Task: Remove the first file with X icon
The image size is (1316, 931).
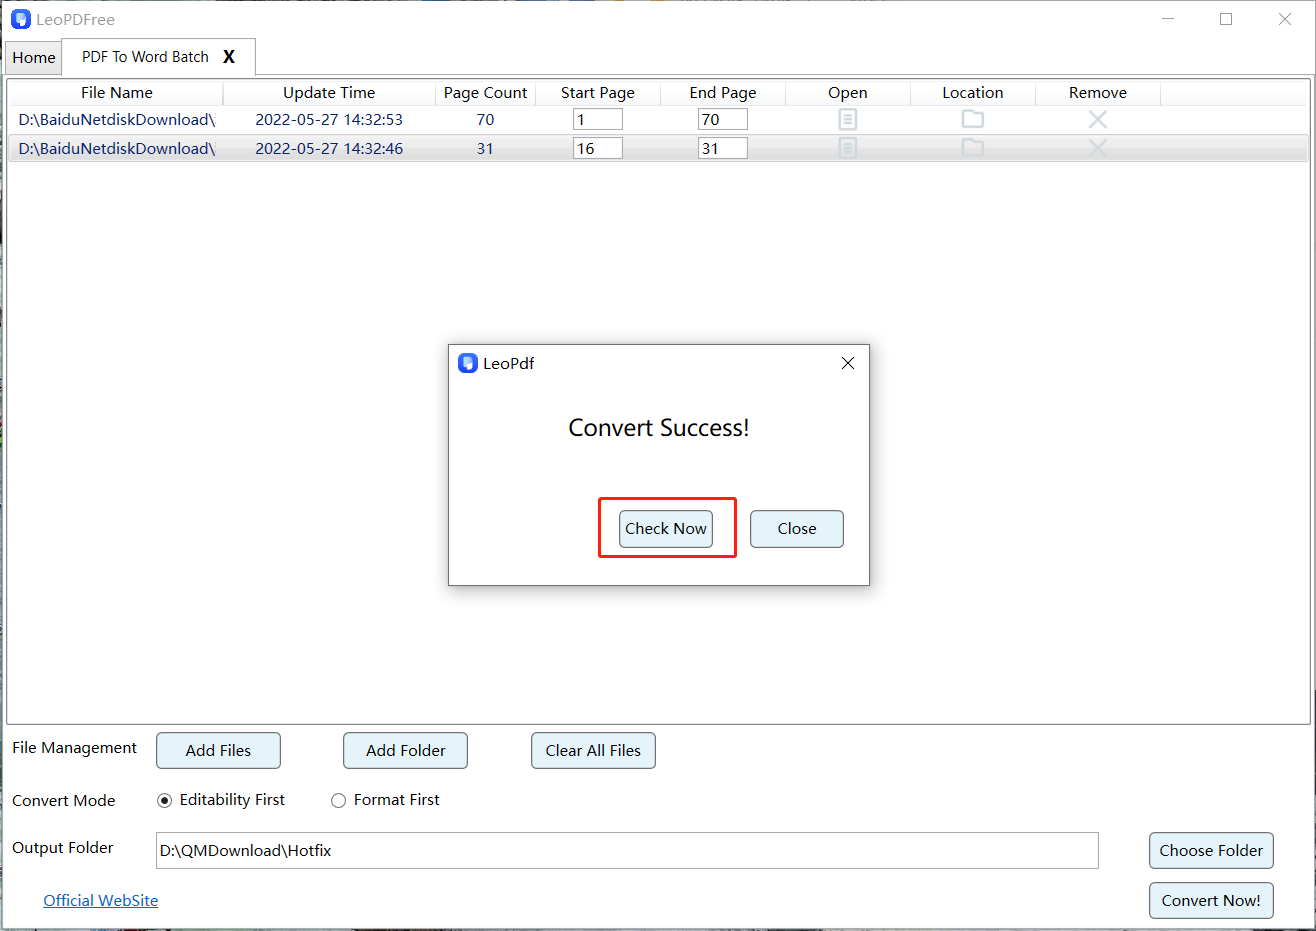Action: pos(1097,120)
